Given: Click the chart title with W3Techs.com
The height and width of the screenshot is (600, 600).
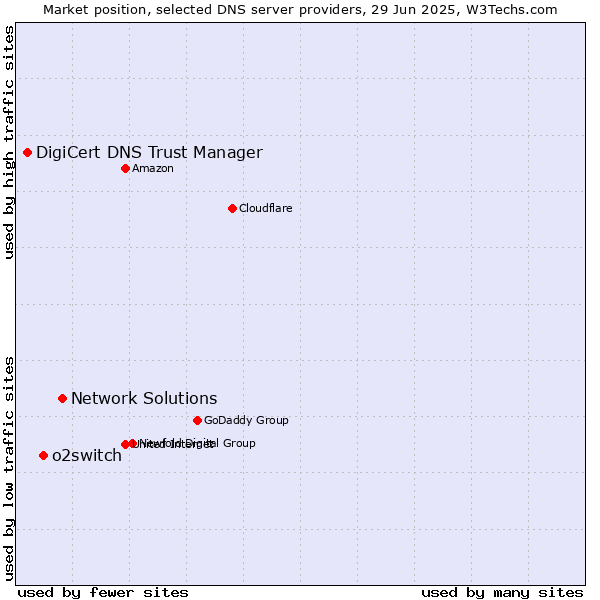Looking at the screenshot, I should coord(300,10).
